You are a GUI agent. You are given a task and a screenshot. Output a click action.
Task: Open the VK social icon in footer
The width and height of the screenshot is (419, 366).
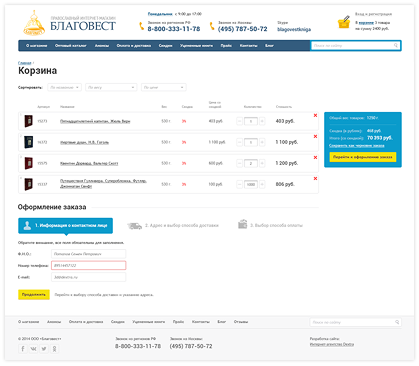pos(33,349)
